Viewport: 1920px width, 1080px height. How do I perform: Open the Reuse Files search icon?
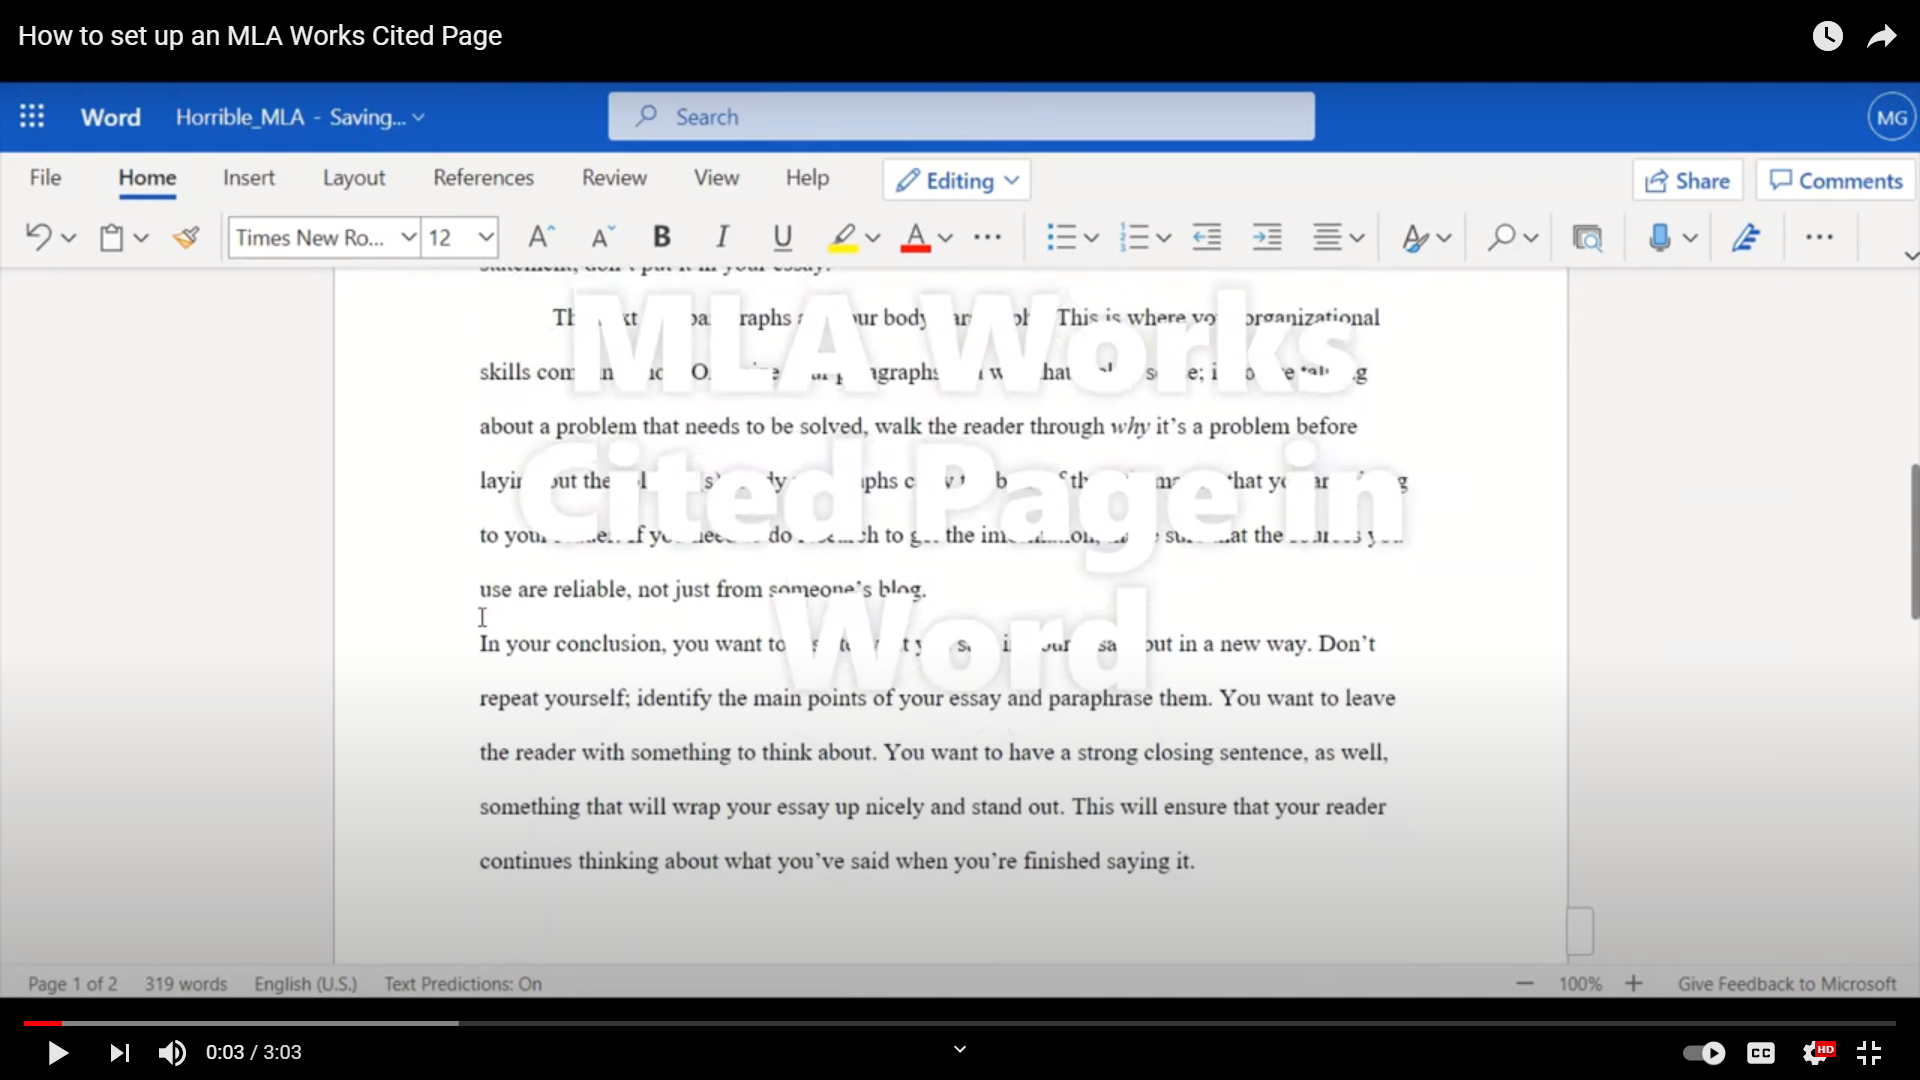1587,237
